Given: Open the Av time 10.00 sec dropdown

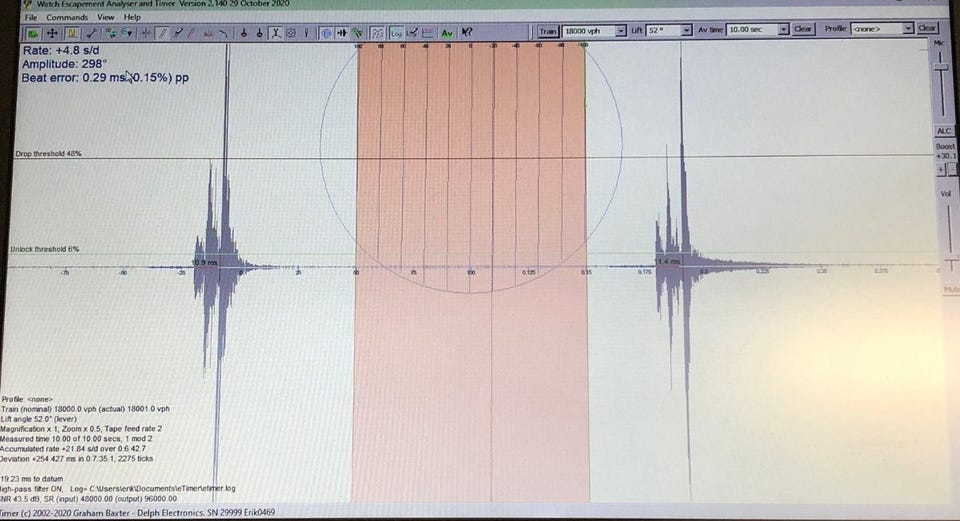Looking at the screenshot, I should [x=783, y=29].
